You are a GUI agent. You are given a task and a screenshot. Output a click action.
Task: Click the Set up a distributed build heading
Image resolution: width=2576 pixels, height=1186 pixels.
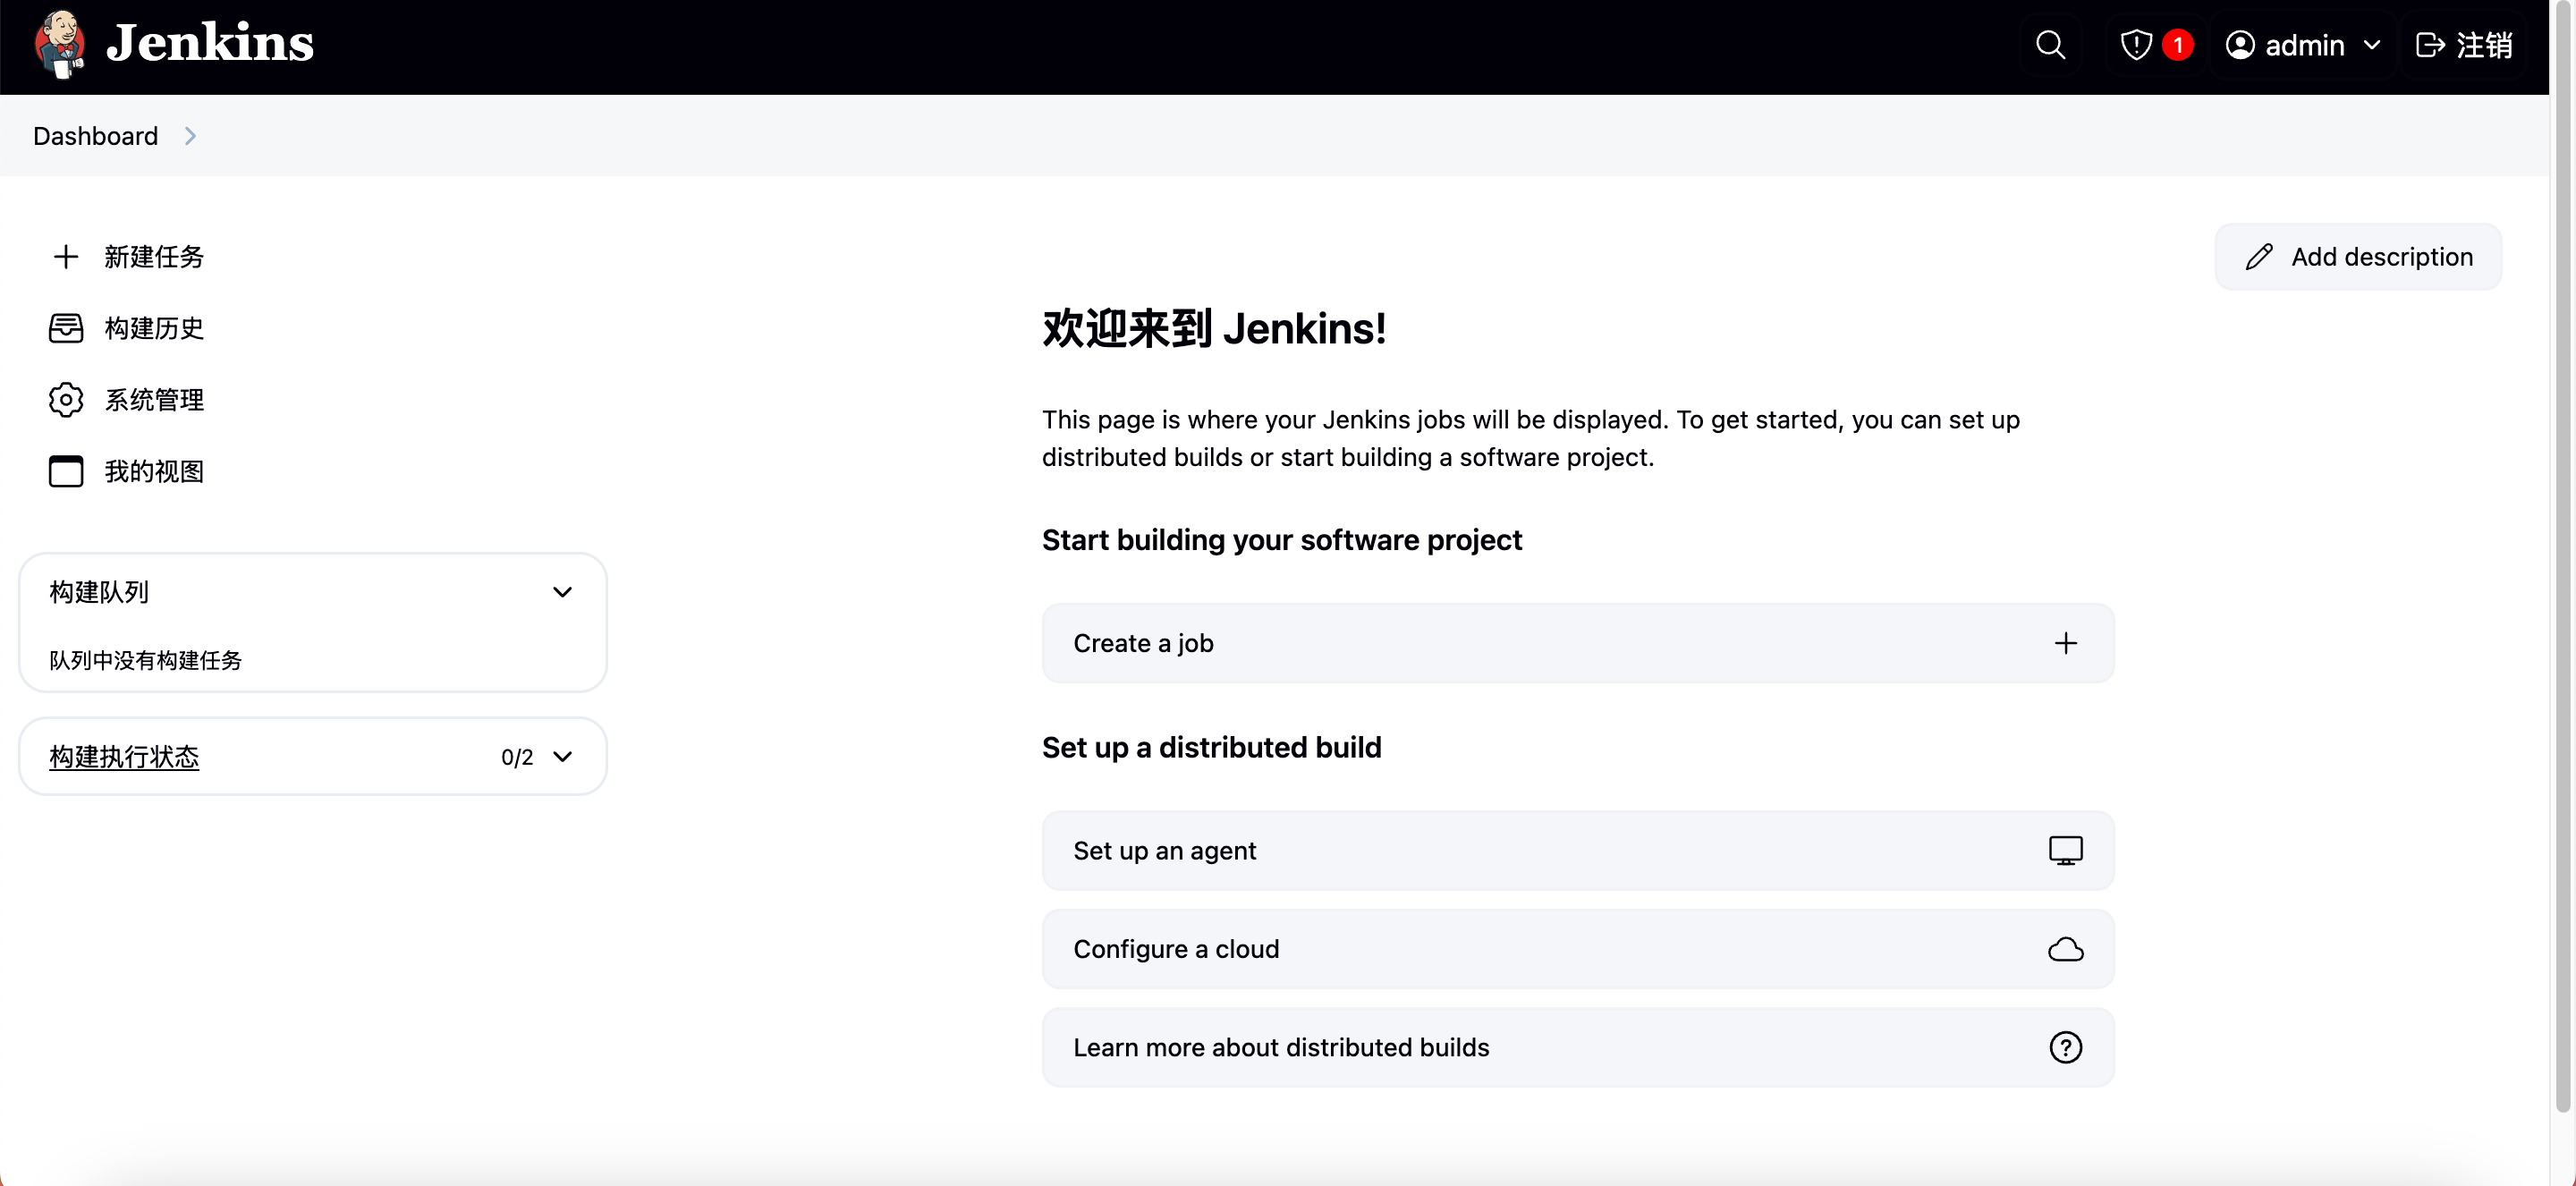coord(1212,748)
